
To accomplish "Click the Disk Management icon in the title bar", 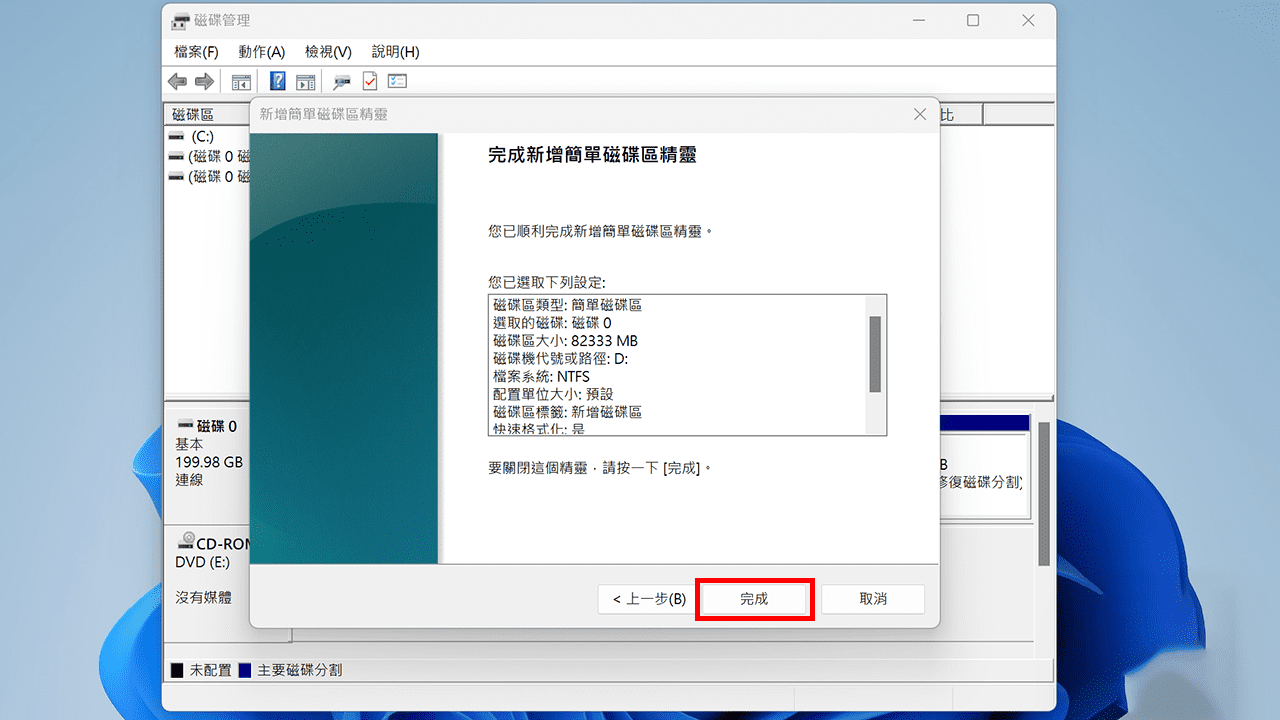I will tap(180, 20).
